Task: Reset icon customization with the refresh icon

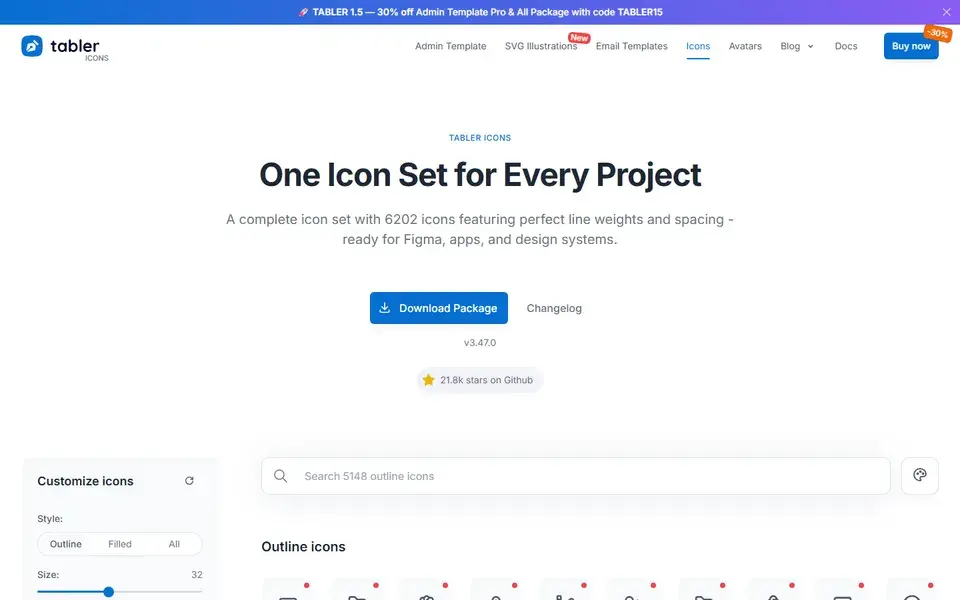Action: click(189, 481)
